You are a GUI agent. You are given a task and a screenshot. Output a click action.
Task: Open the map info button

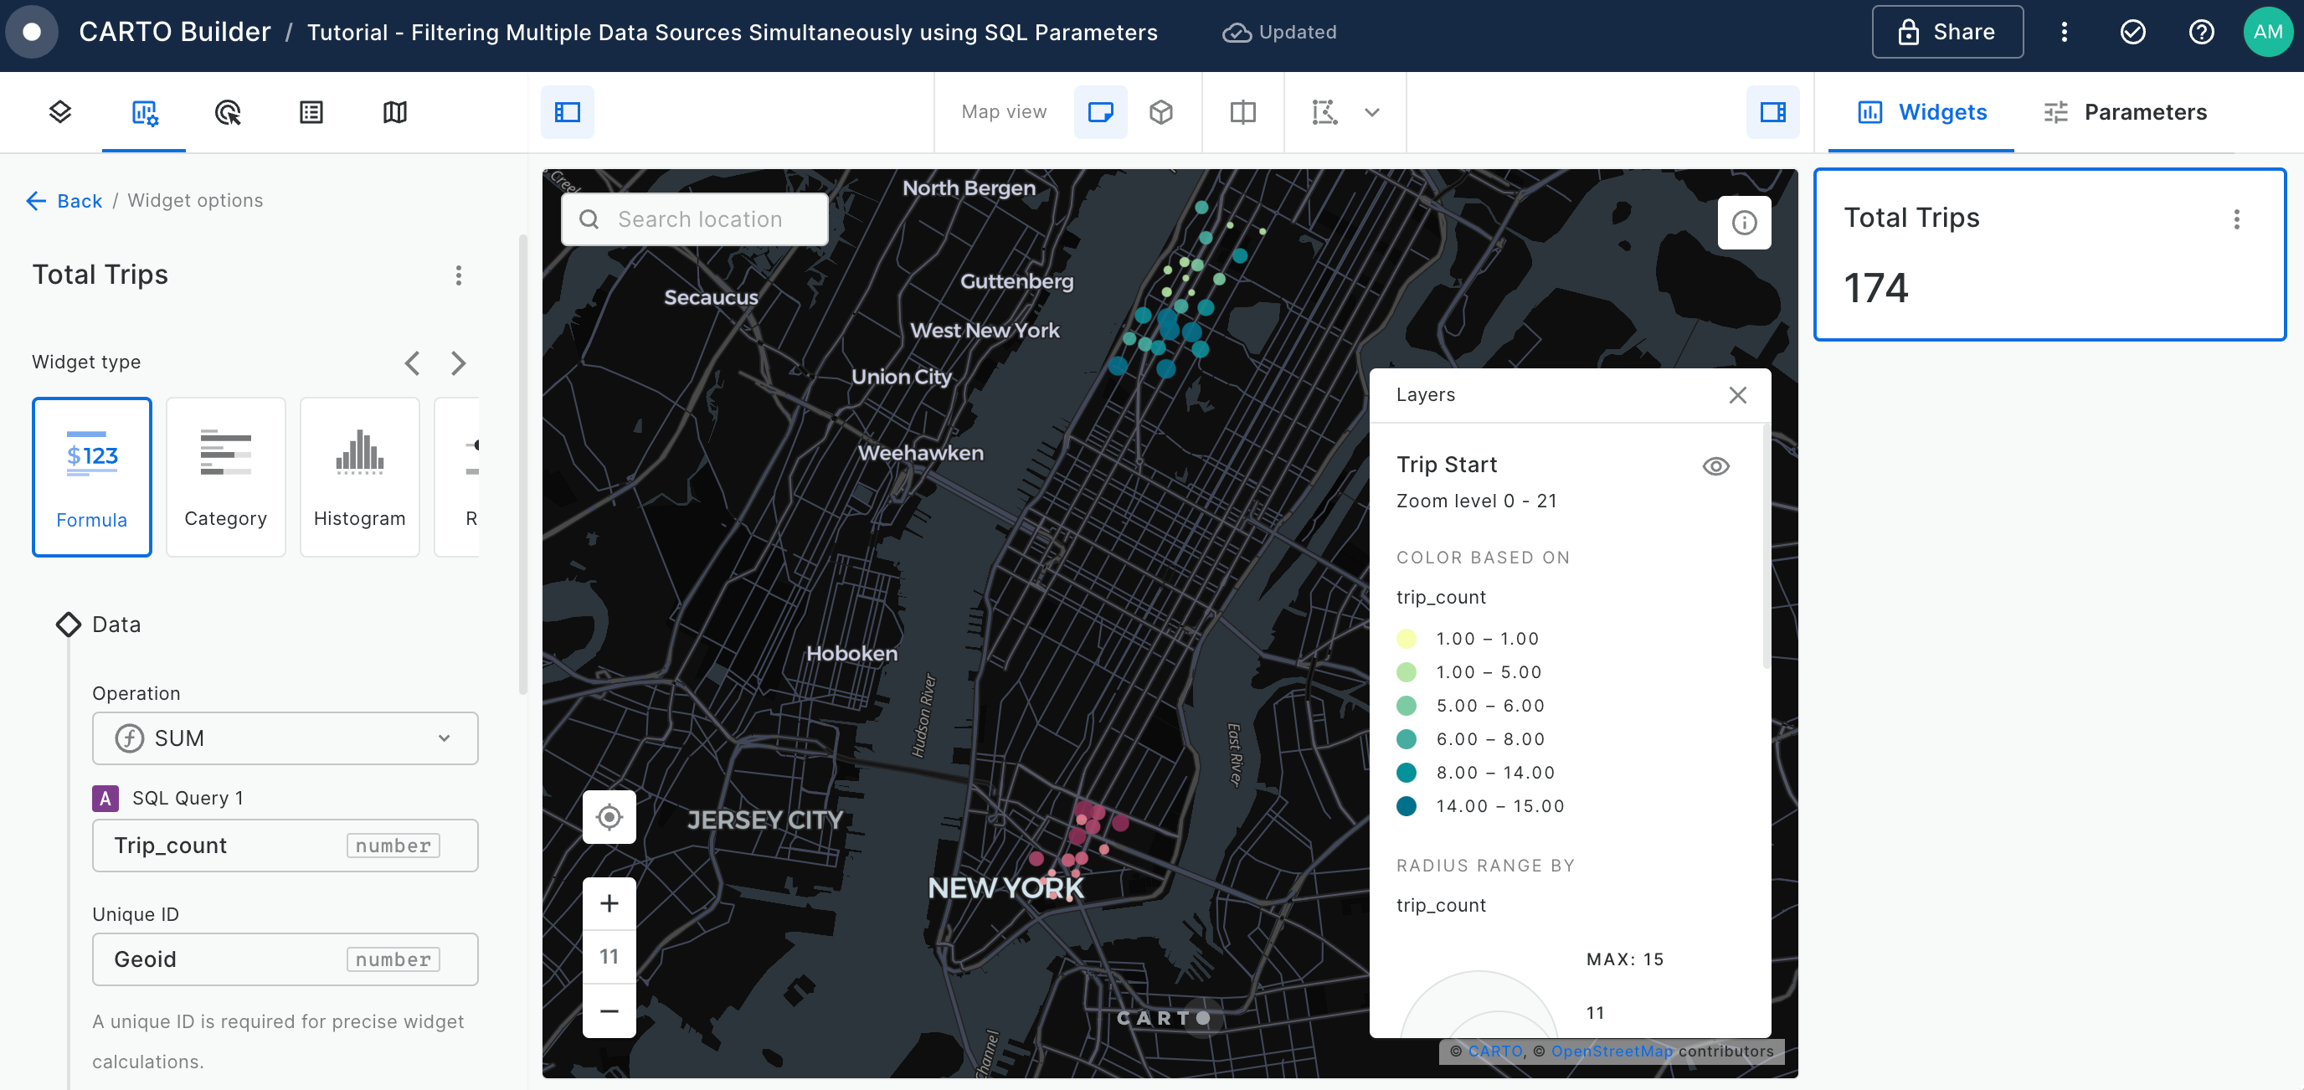1744,222
